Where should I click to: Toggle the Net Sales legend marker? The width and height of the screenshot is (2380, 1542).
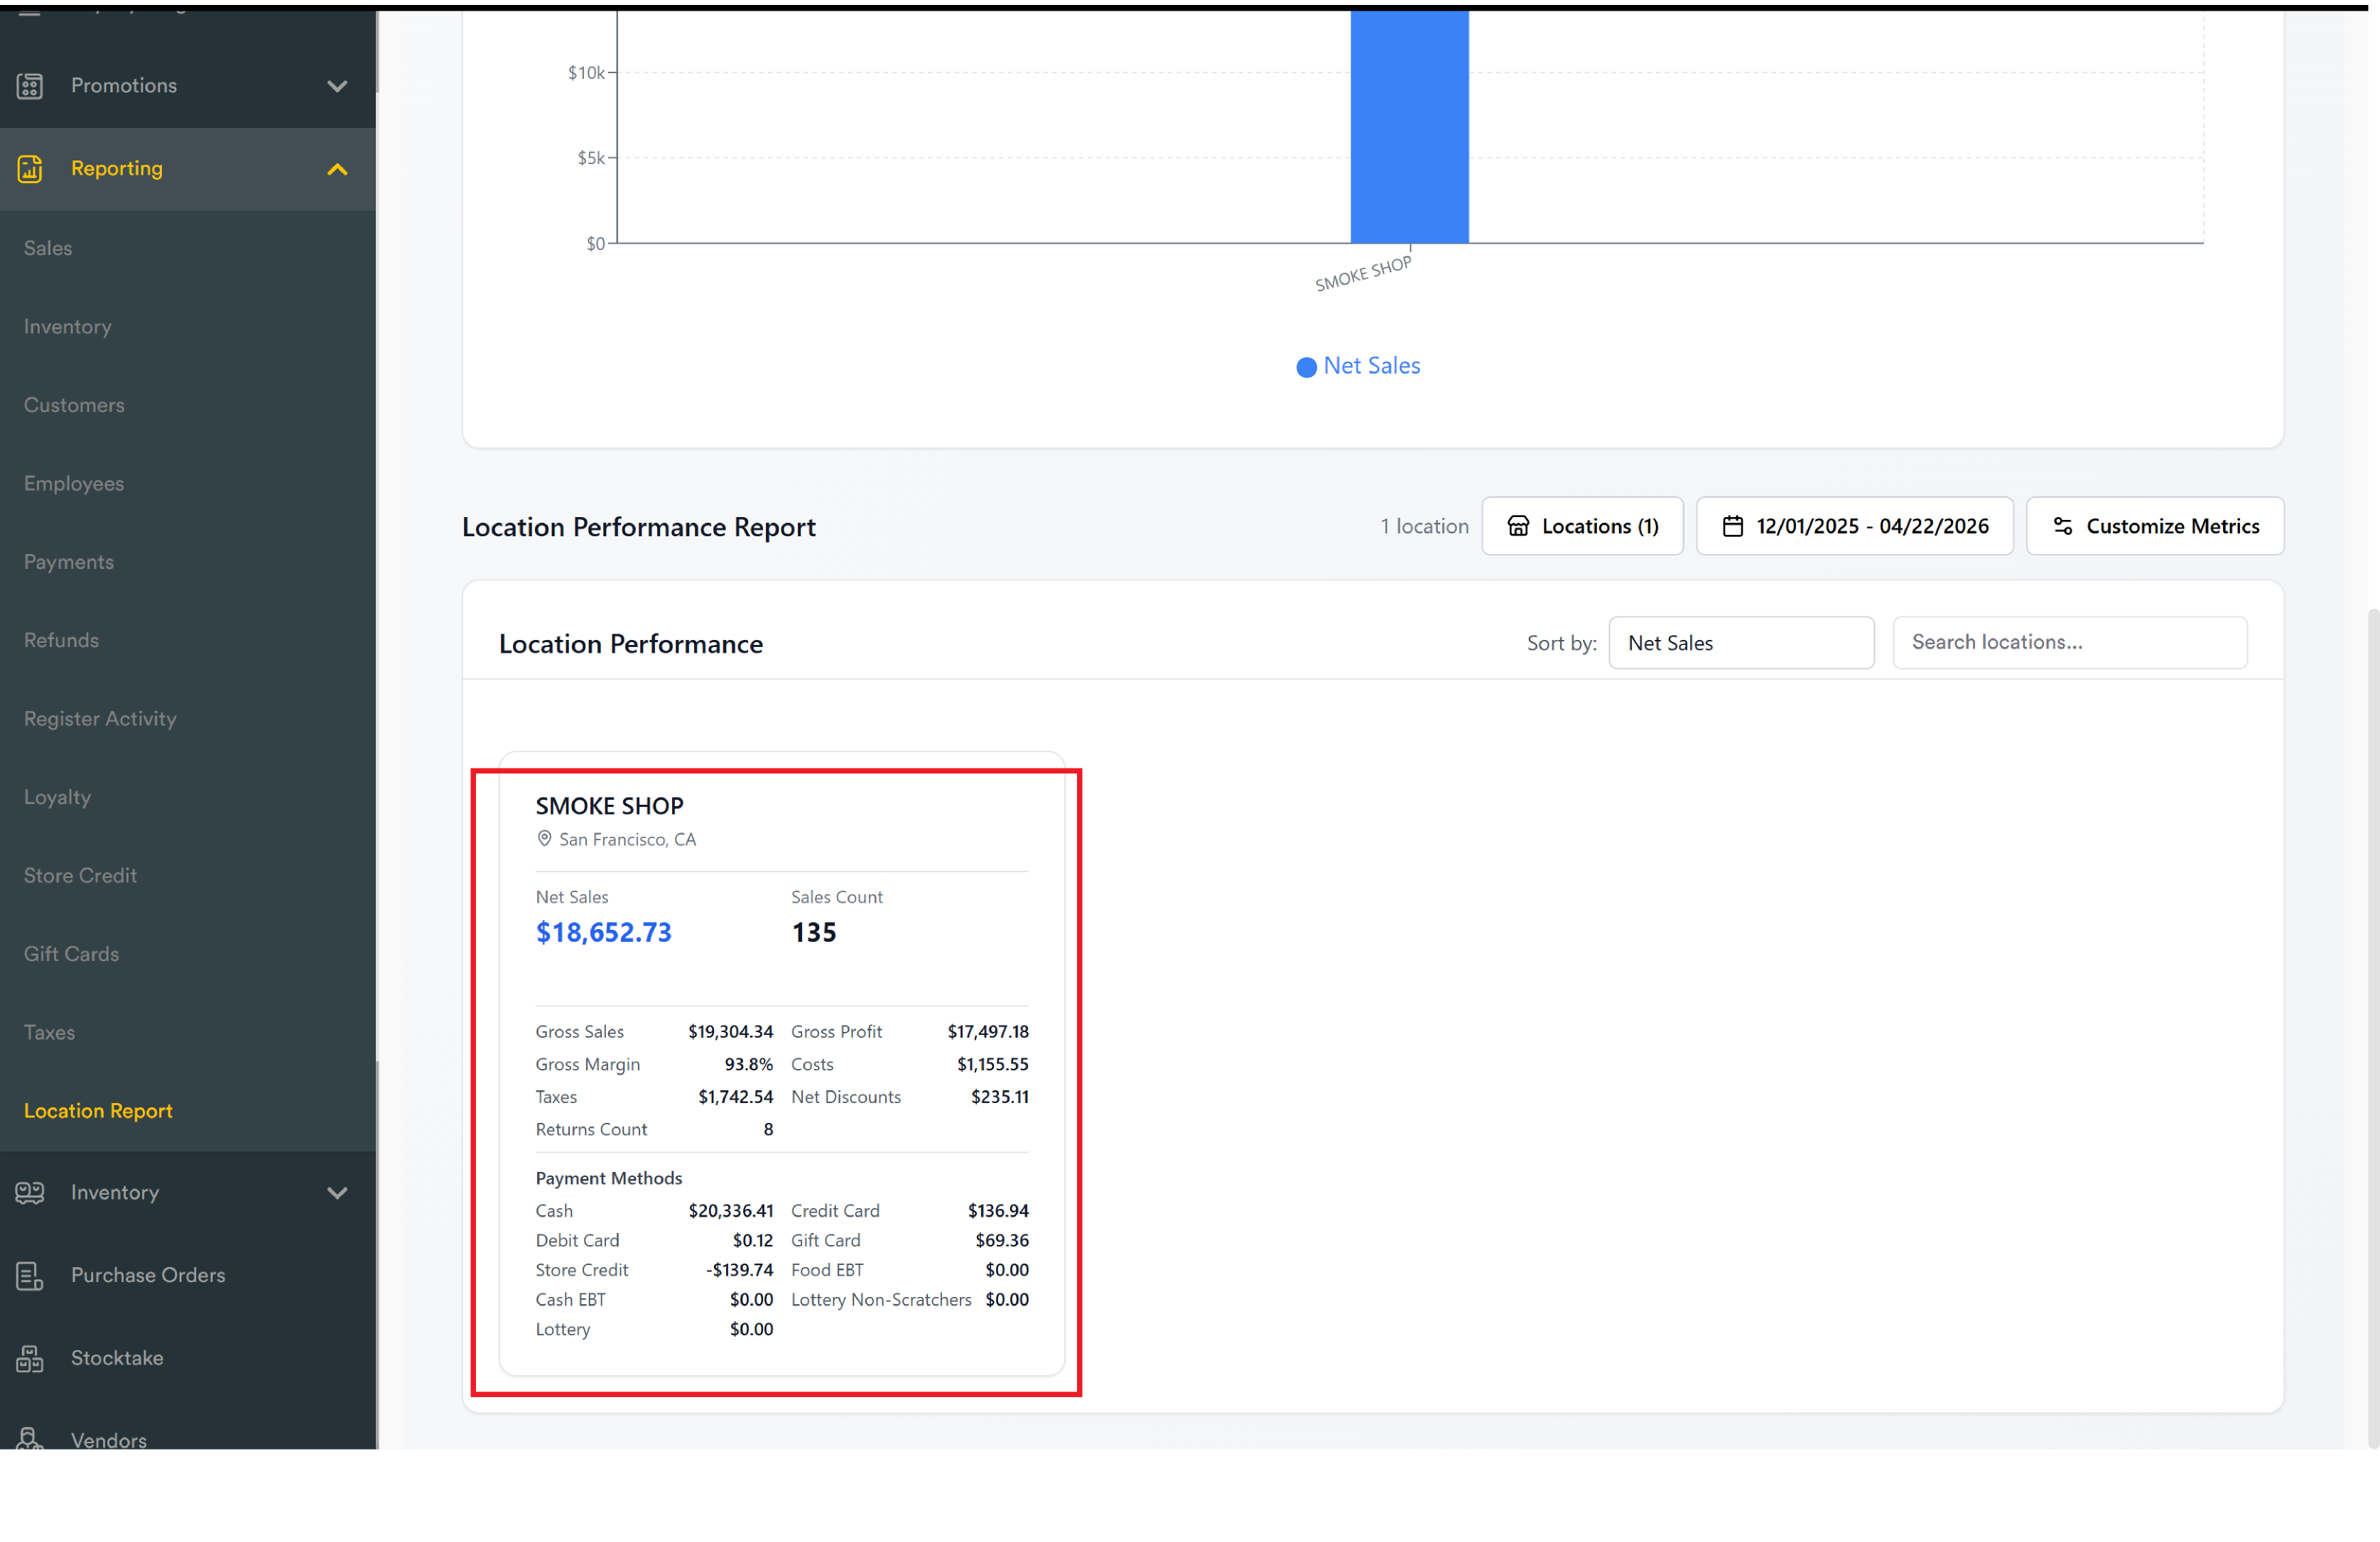click(x=1306, y=367)
